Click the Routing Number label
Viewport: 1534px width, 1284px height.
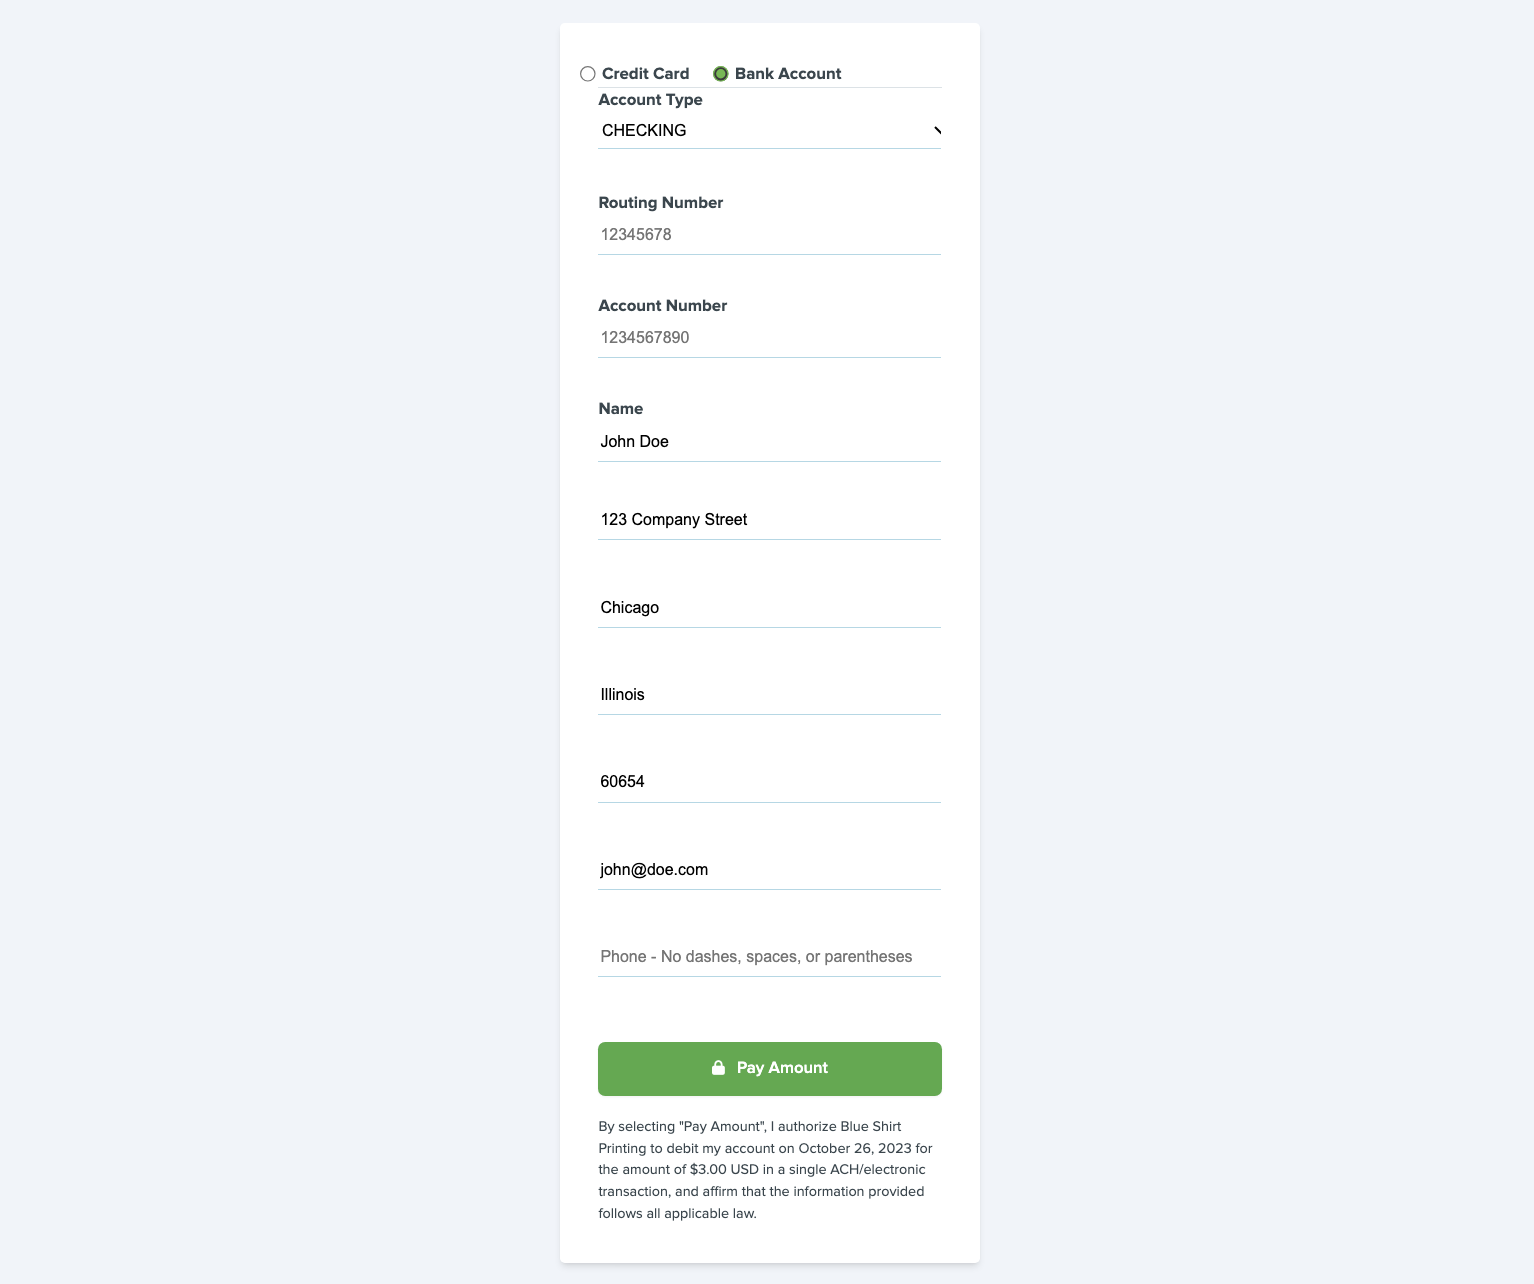coord(660,203)
